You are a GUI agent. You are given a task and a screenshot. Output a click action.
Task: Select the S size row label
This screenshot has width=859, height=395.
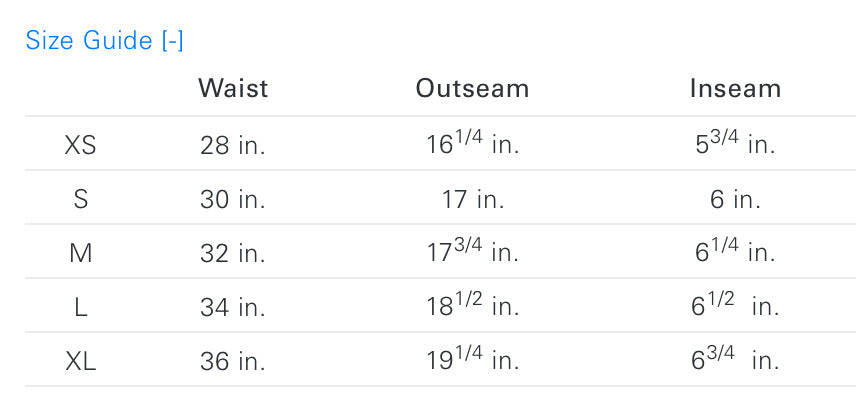click(81, 199)
